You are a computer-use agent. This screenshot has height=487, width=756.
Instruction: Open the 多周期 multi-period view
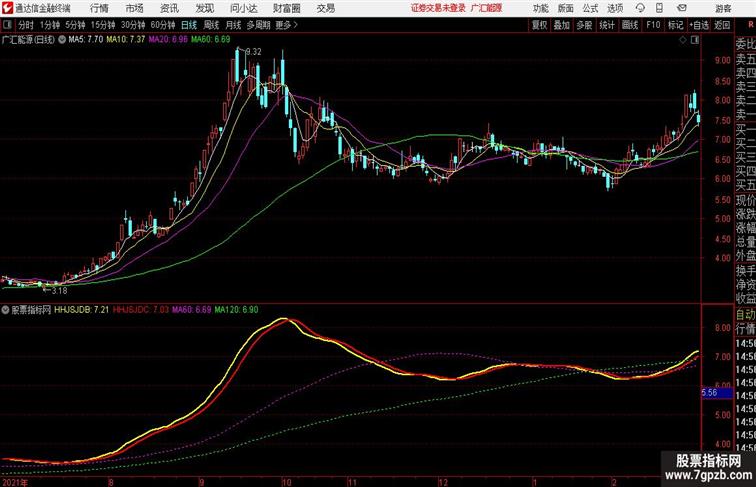pyautogui.click(x=258, y=25)
